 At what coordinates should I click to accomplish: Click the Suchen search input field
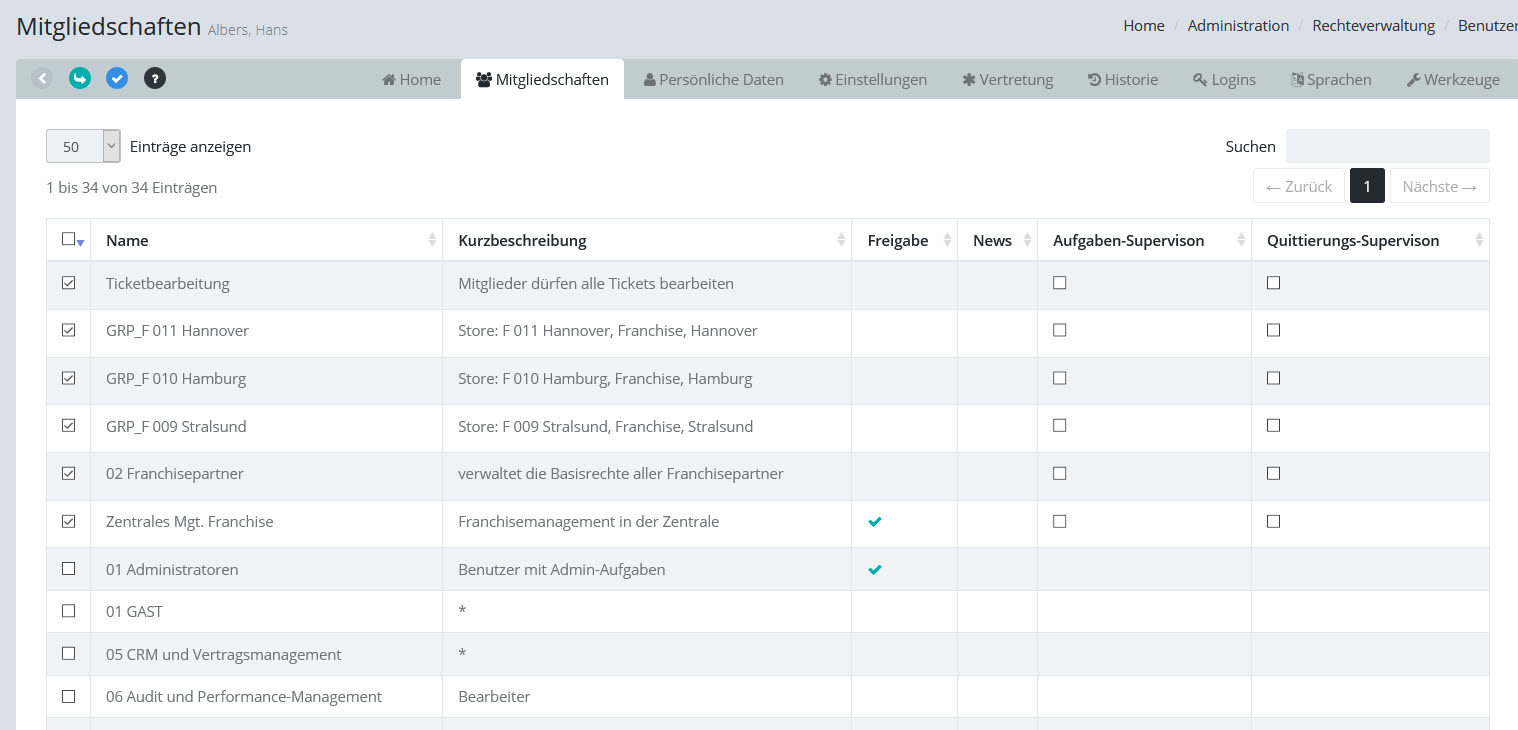[x=1387, y=146]
